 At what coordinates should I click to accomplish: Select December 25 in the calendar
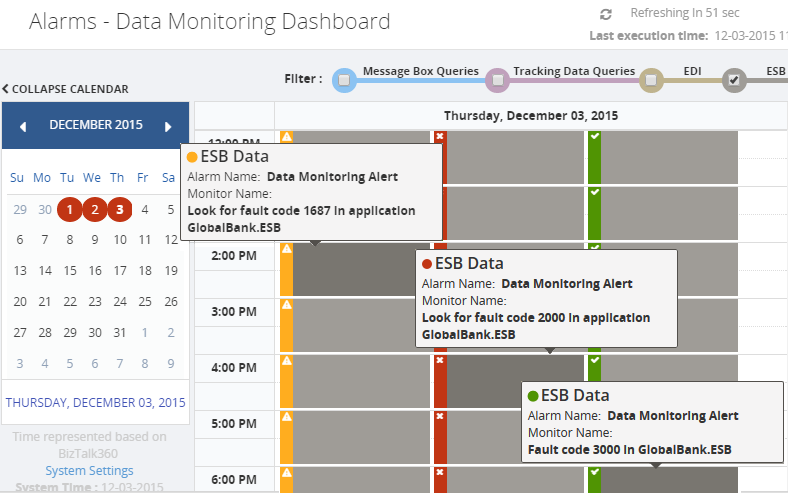pyautogui.click(x=145, y=302)
